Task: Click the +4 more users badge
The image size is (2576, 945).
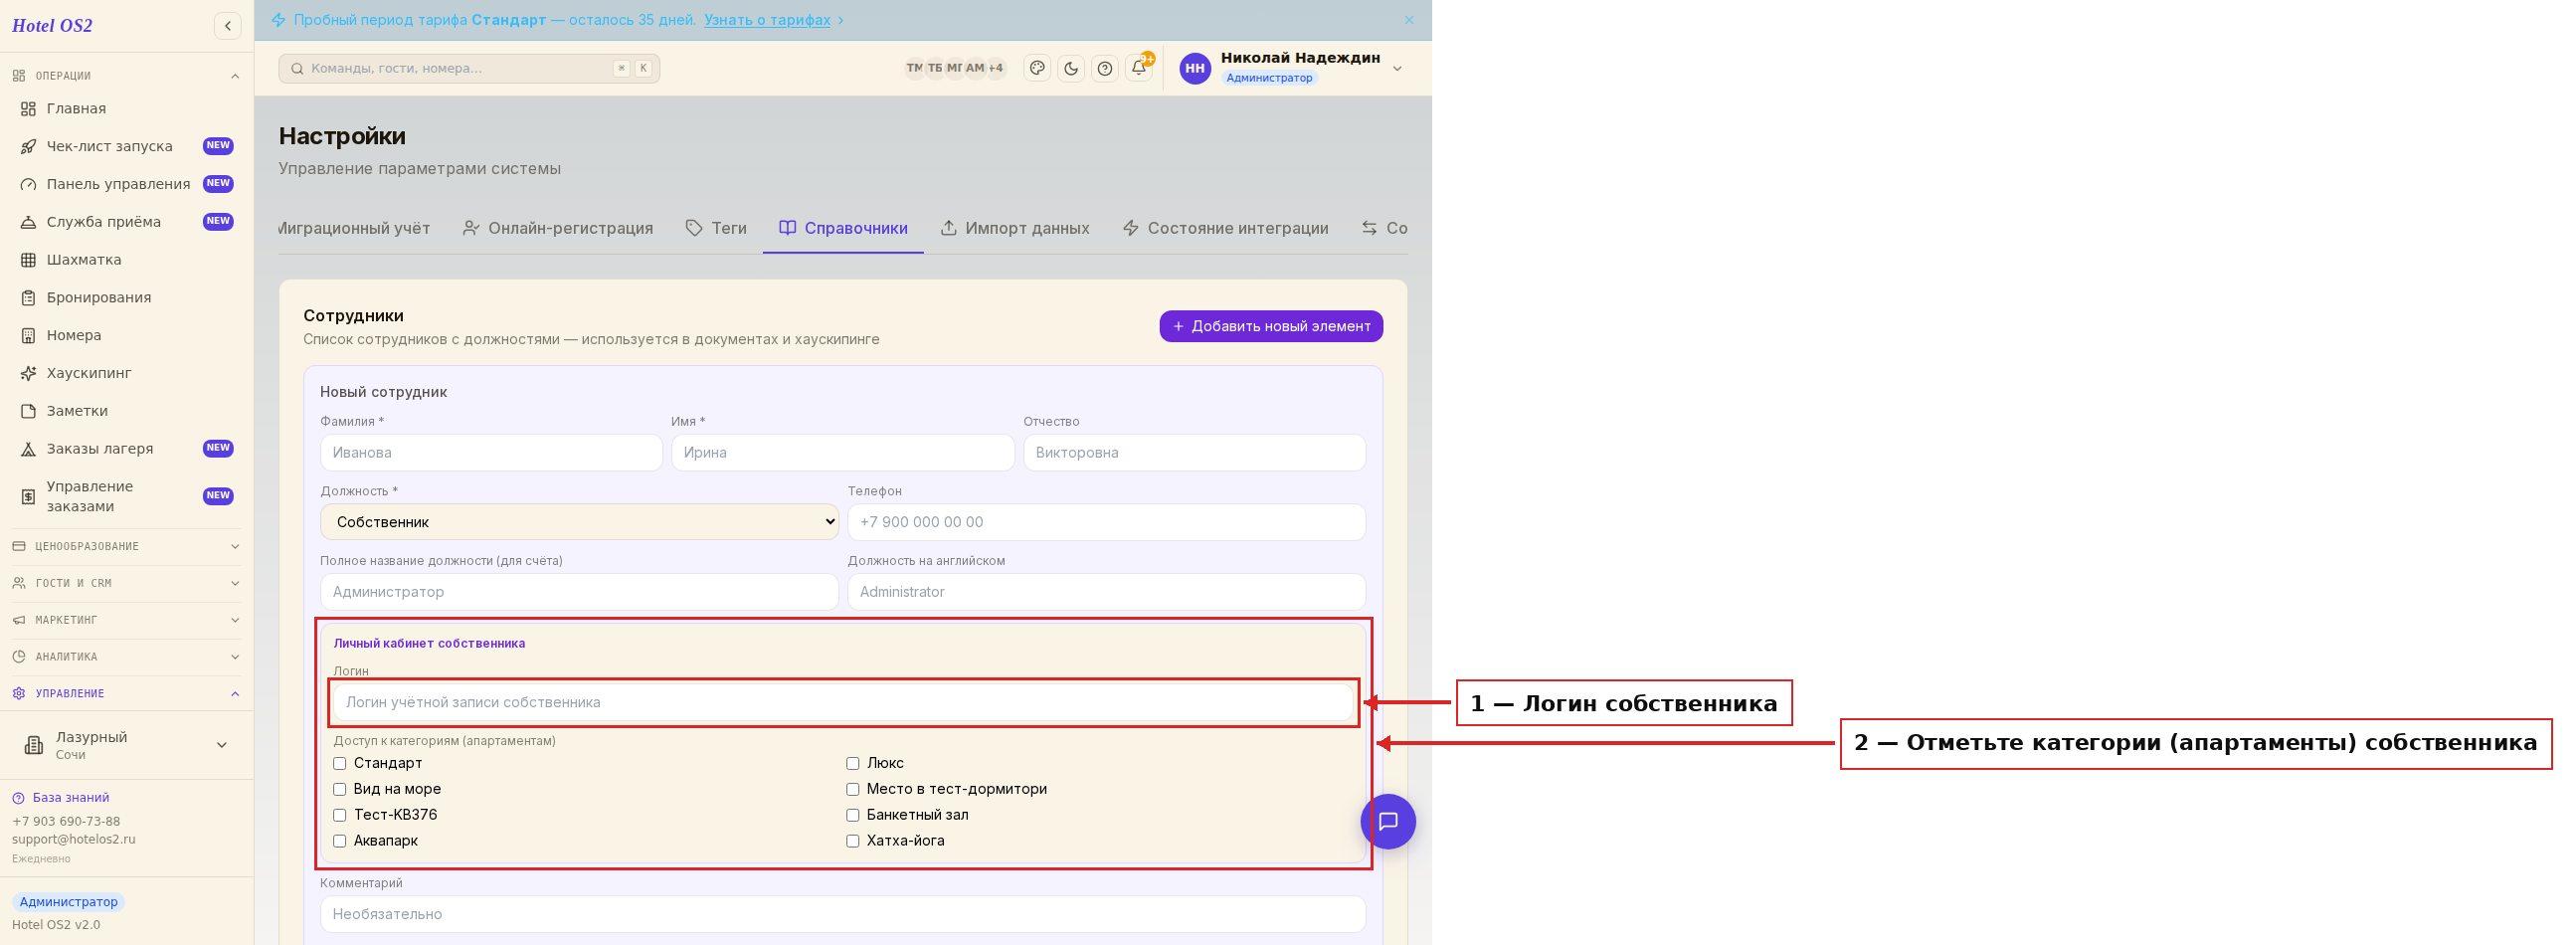Action: coord(995,68)
